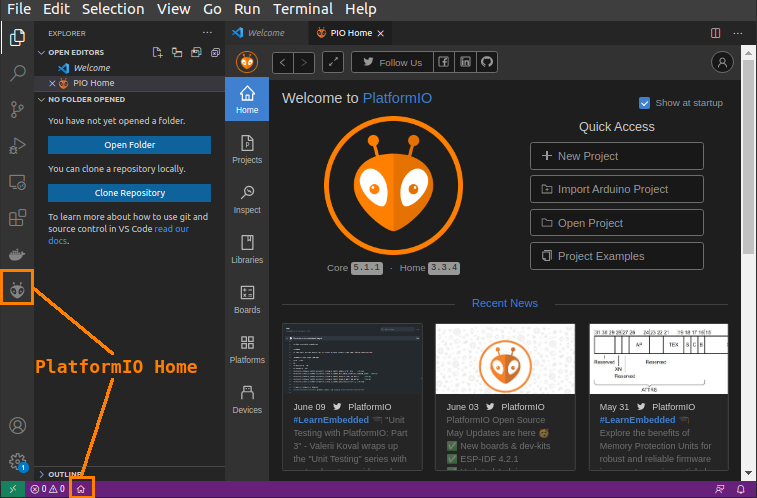
Task: Click PlatformIO Home icon in status bar
Action: [x=81, y=489]
